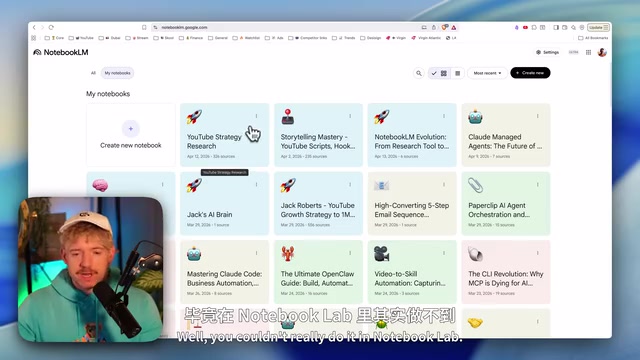Open options menu for Storytelling Mastery

coord(350,116)
